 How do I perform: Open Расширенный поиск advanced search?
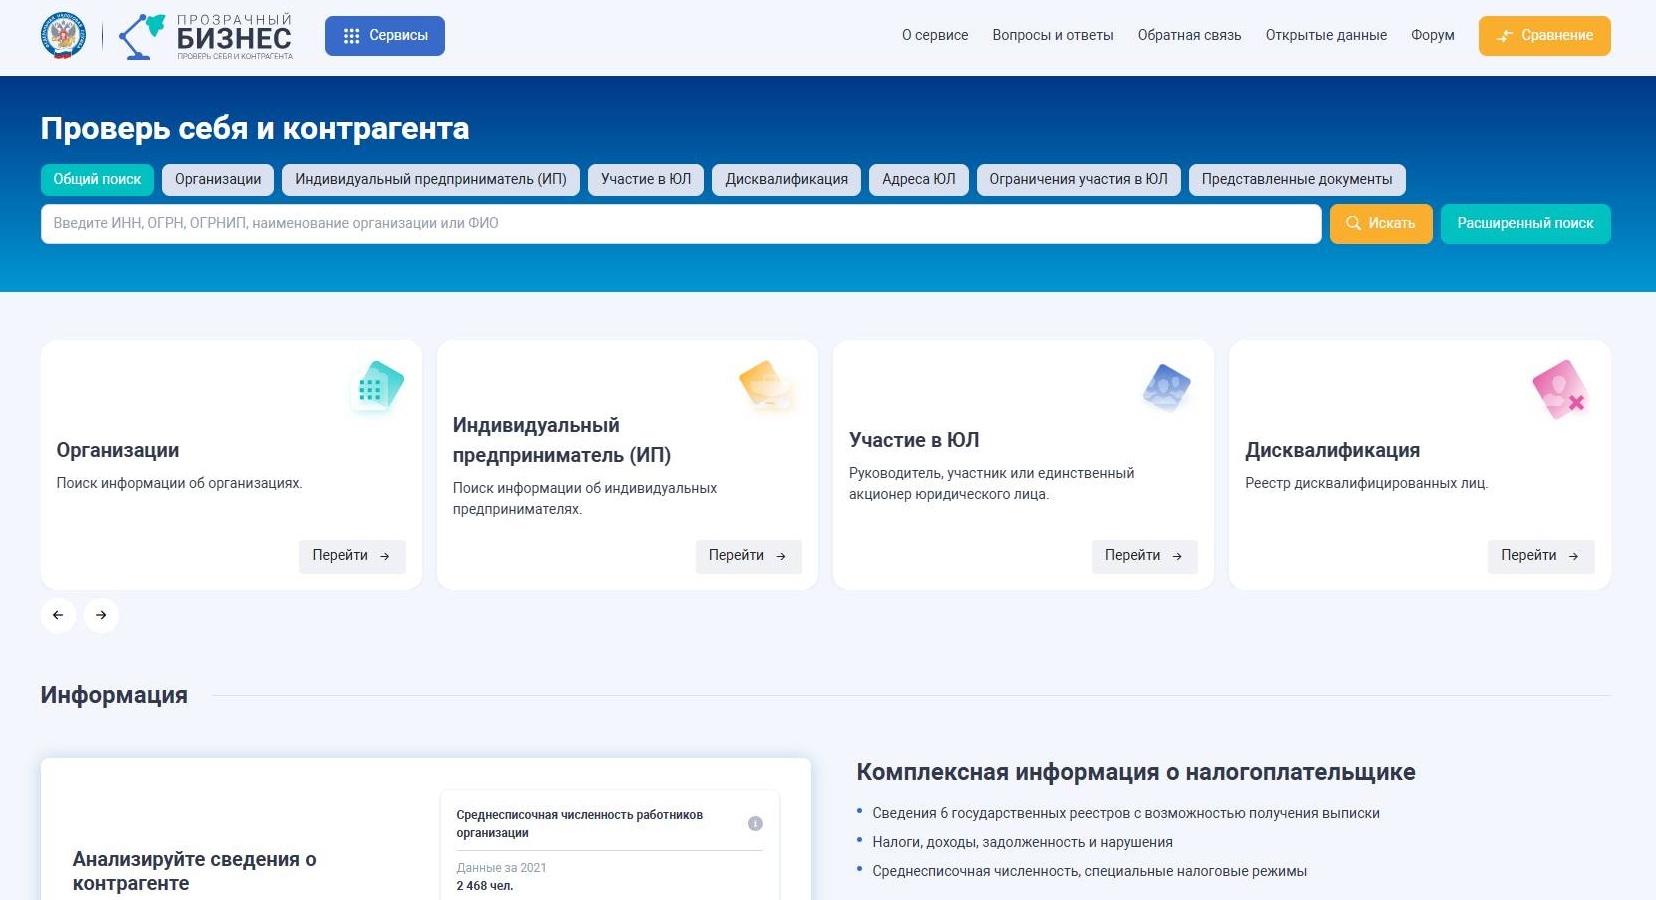pos(1525,224)
